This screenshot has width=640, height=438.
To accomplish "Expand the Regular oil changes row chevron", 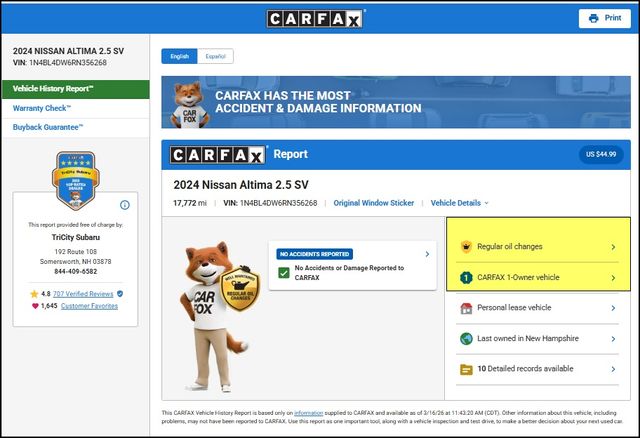I will [613, 246].
